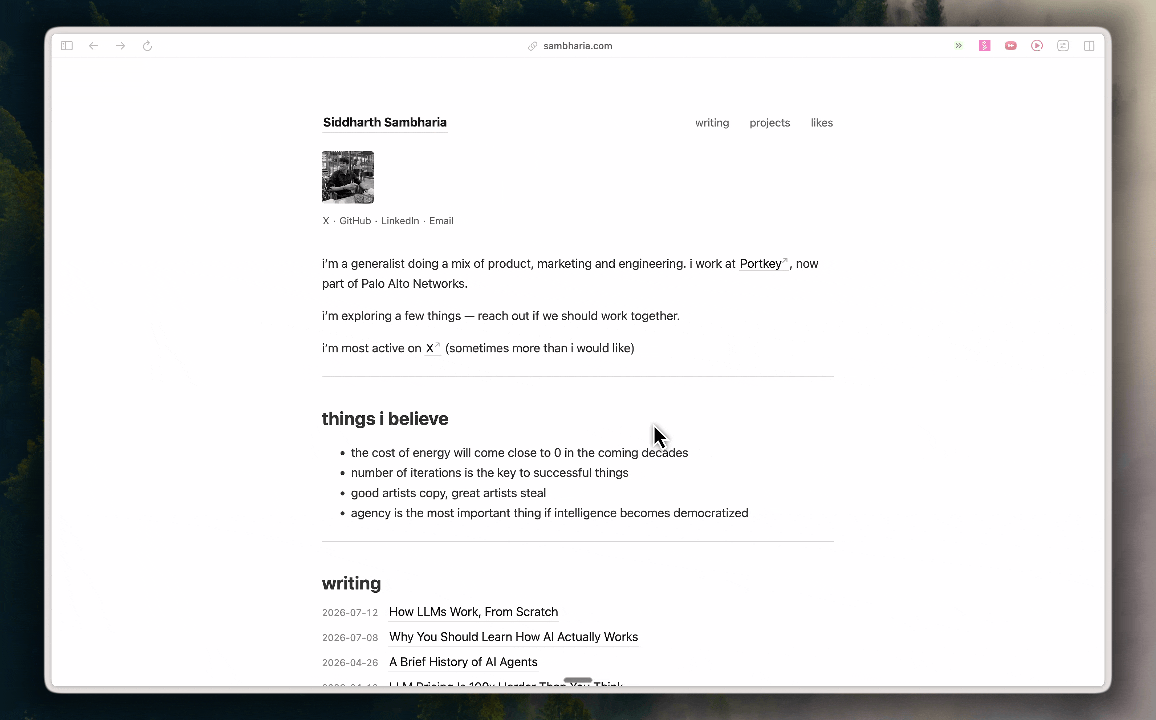This screenshot has width=1156, height=720.
Task: Click the 'Palo Alto Networks' text
Action: point(413,284)
